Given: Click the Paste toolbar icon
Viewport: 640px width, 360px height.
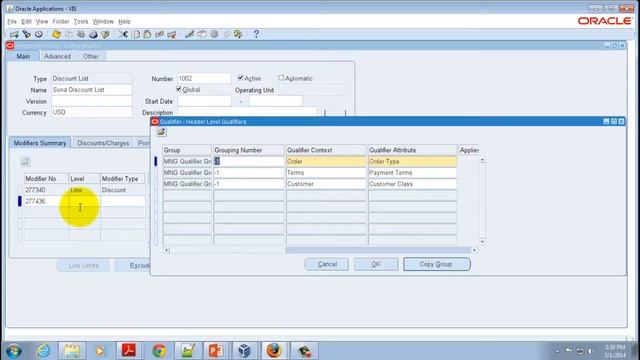Looking at the screenshot, I should tap(147, 34).
